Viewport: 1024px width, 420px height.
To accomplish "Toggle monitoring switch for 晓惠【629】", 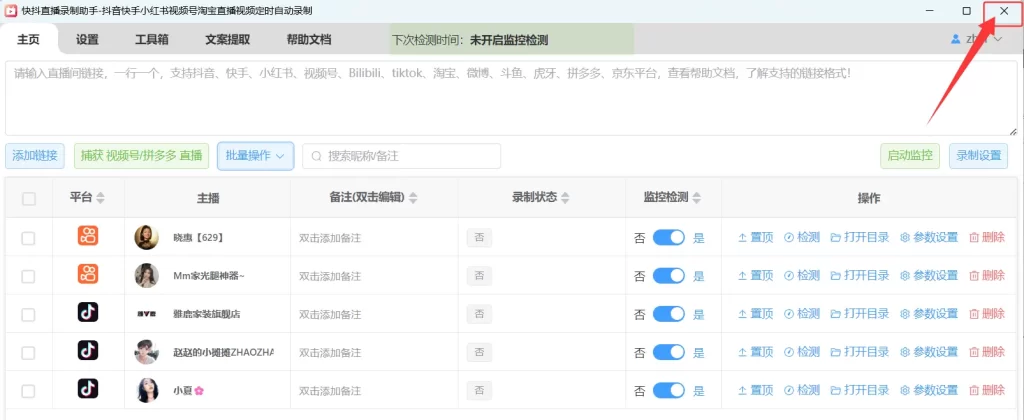I will coord(669,238).
